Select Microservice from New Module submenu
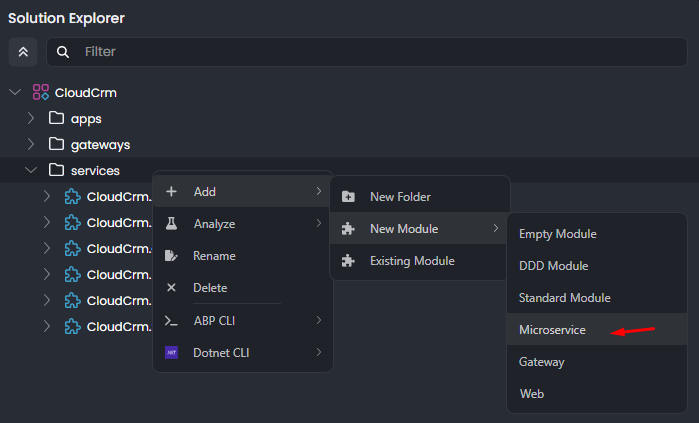Viewport: 699px width, 423px height. coord(552,330)
